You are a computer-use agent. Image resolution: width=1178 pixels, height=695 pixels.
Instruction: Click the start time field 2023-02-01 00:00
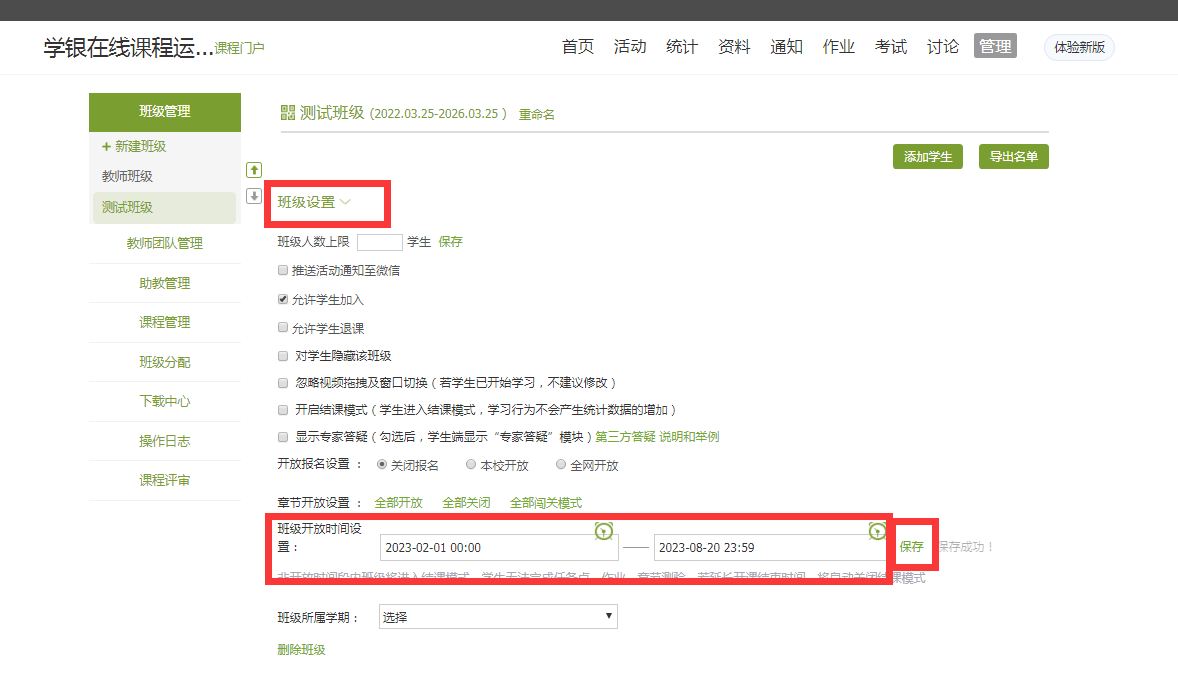[x=499, y=548]
